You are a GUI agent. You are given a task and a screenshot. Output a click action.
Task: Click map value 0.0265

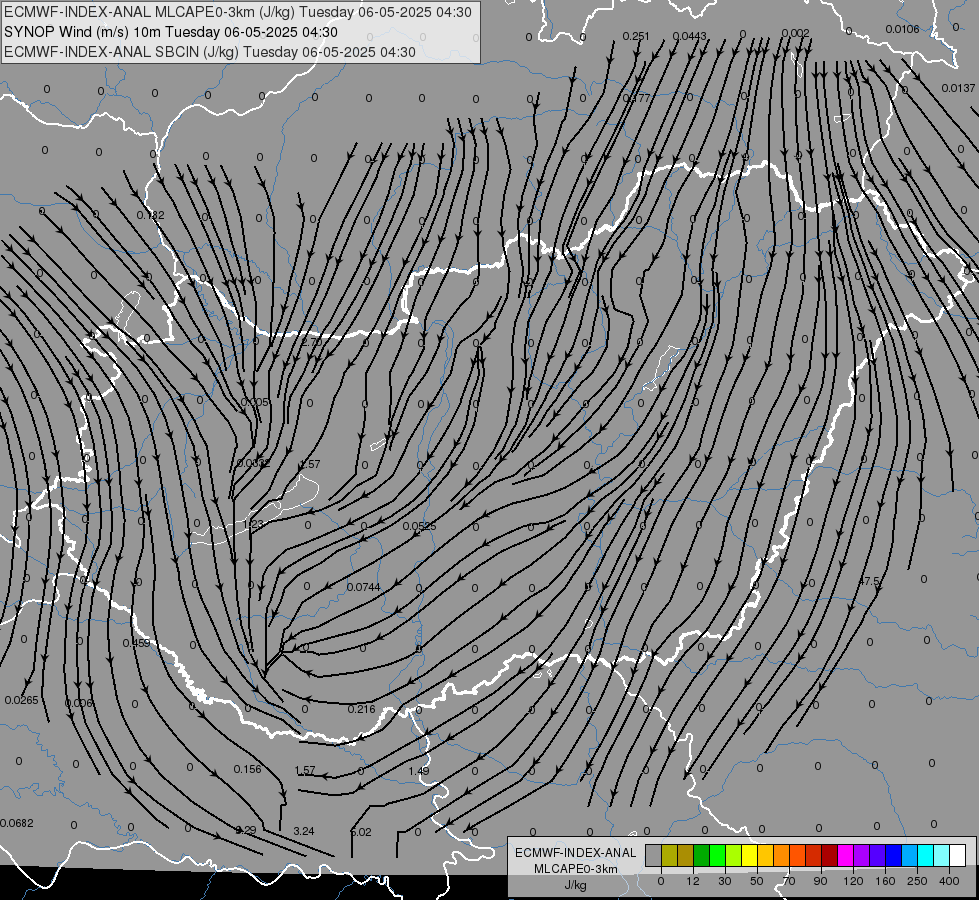tap(21, 700)
